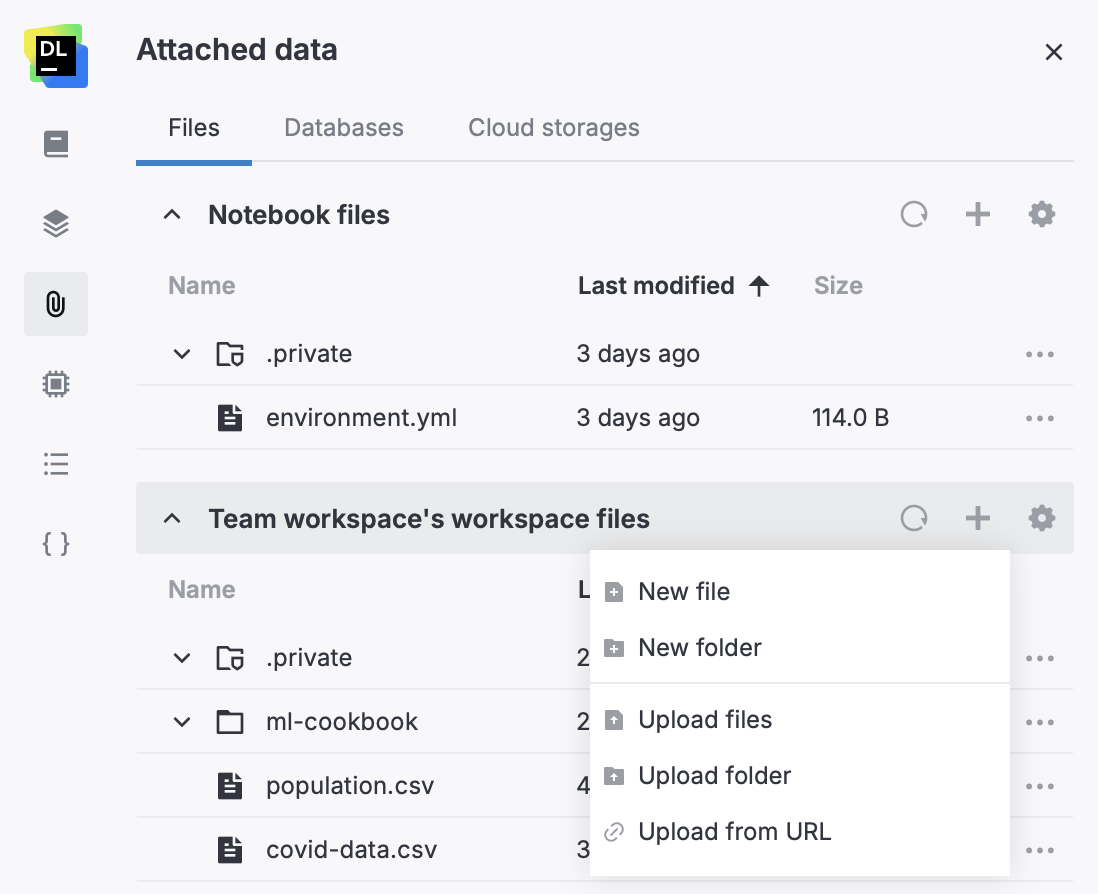
Task: Refresh Team workspace's workspace files
Action: (x=913, y=518)
